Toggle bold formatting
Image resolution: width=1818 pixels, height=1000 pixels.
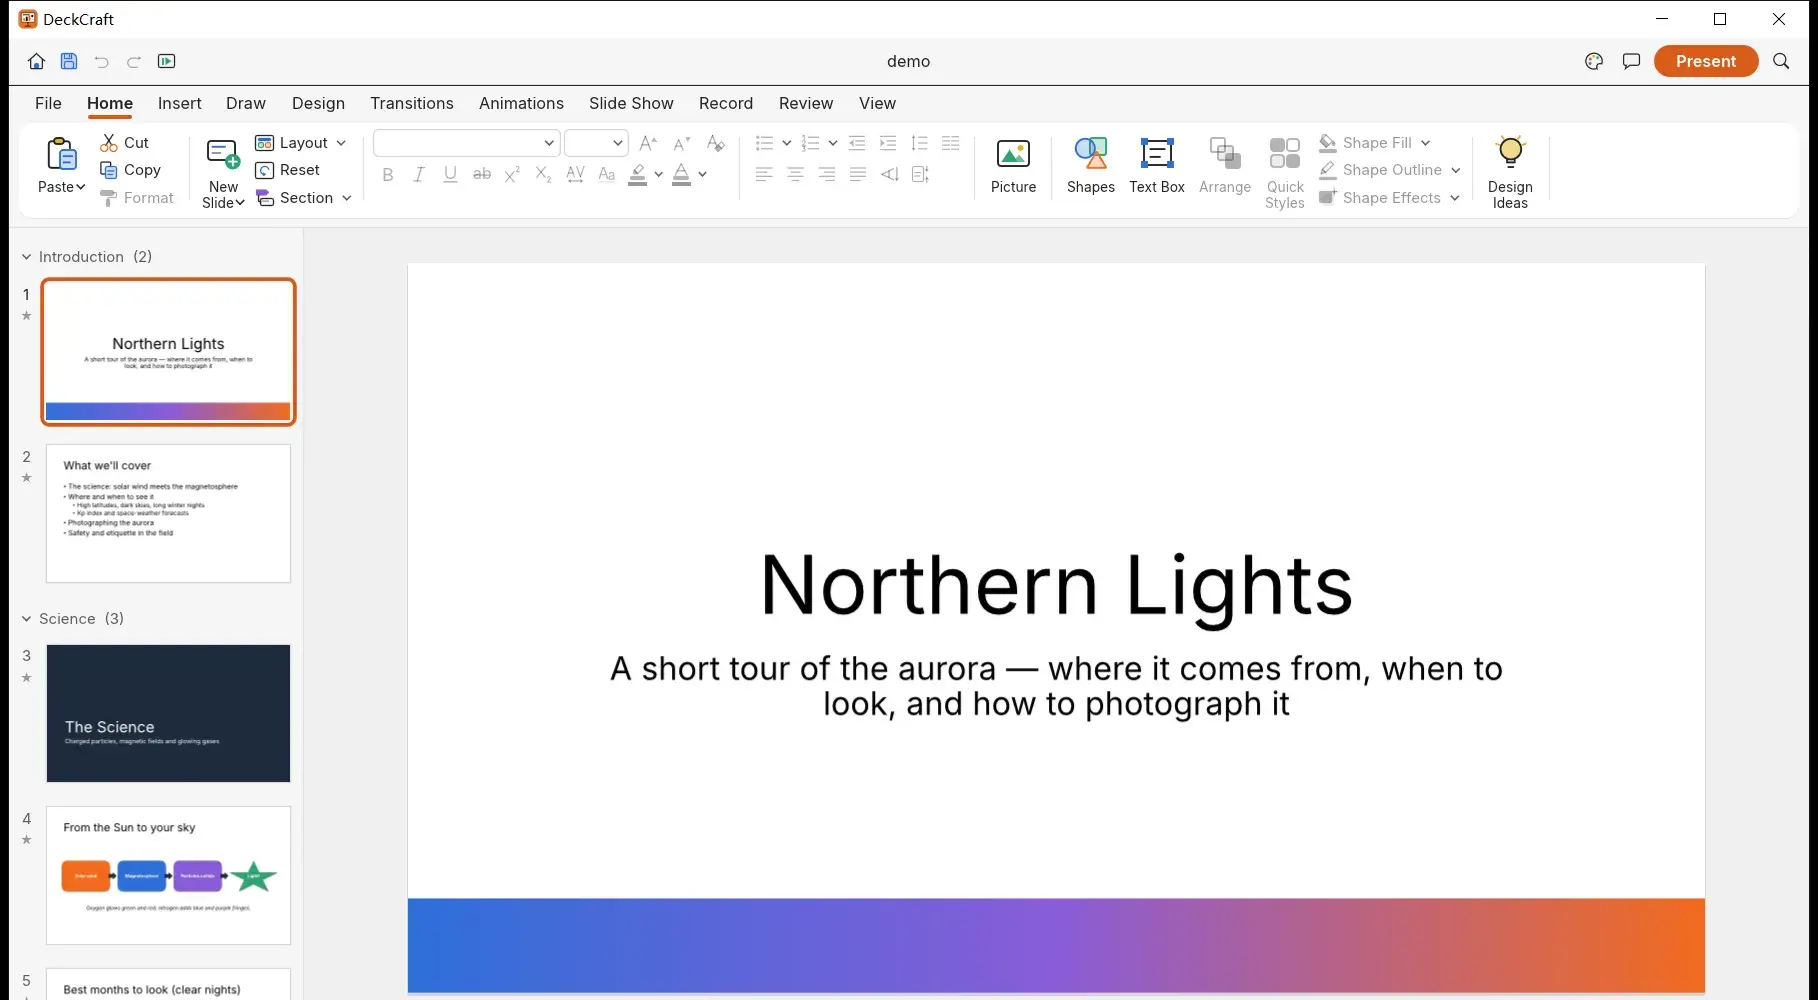click(x=388, y=175)
